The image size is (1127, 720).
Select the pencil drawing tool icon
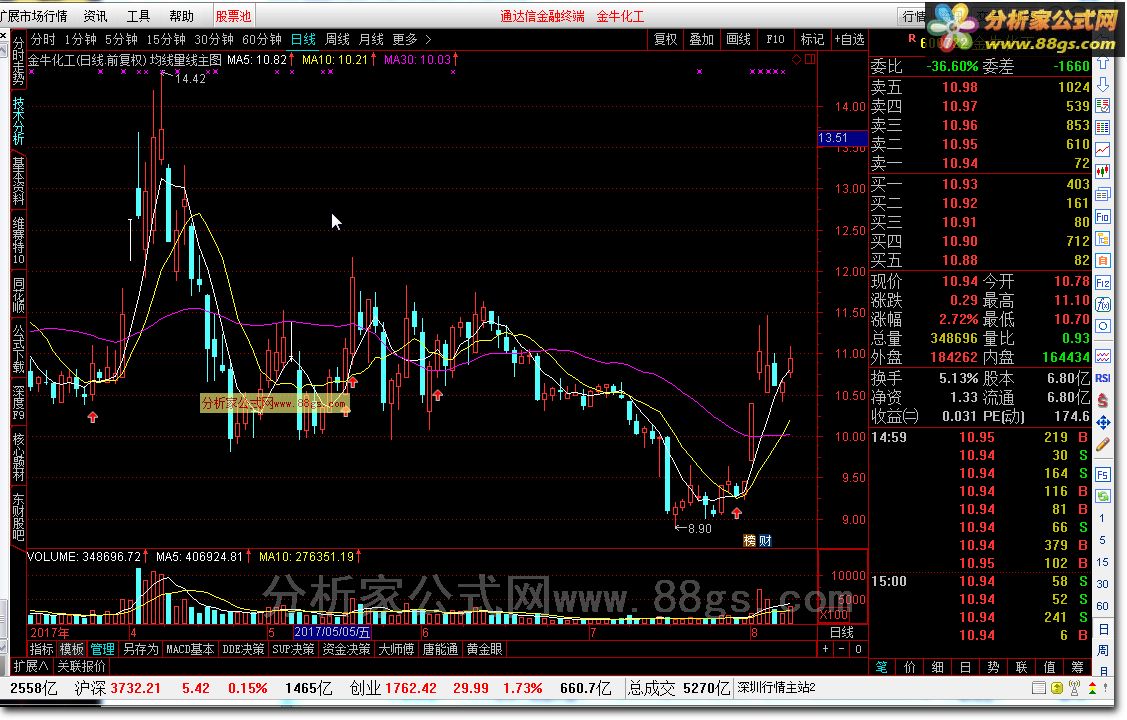pos(1103,445)
